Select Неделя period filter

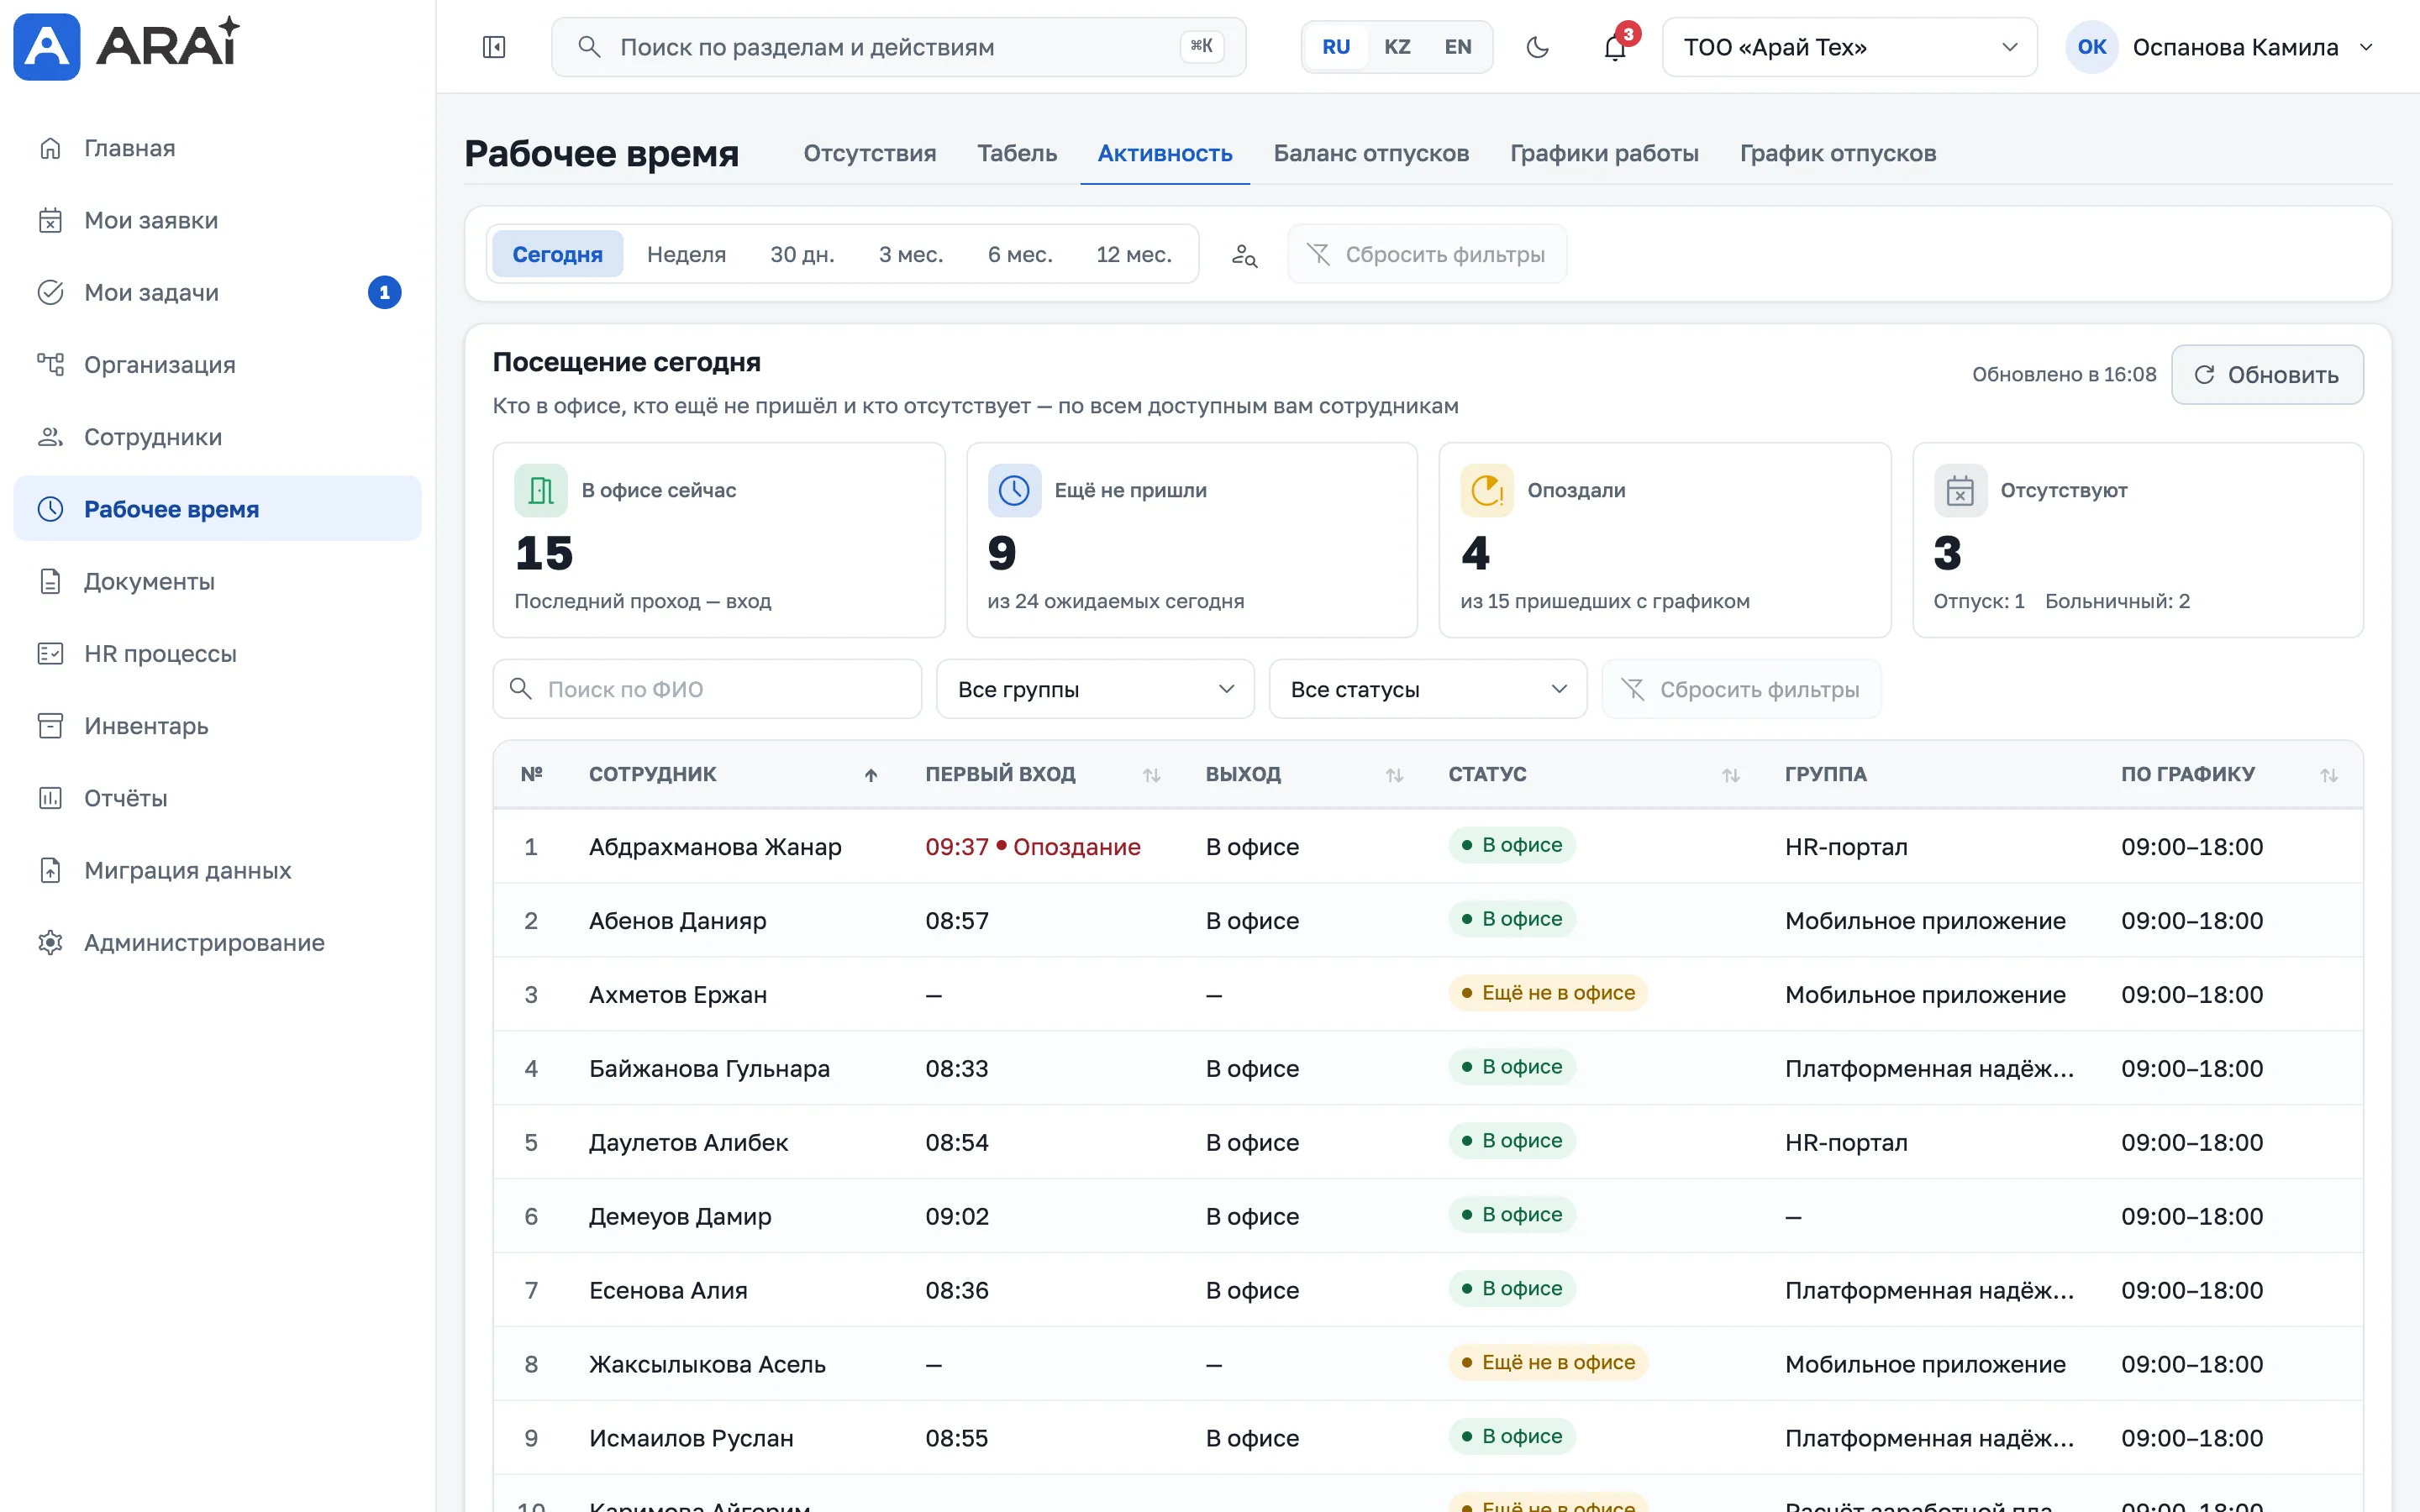pos(686,254)
